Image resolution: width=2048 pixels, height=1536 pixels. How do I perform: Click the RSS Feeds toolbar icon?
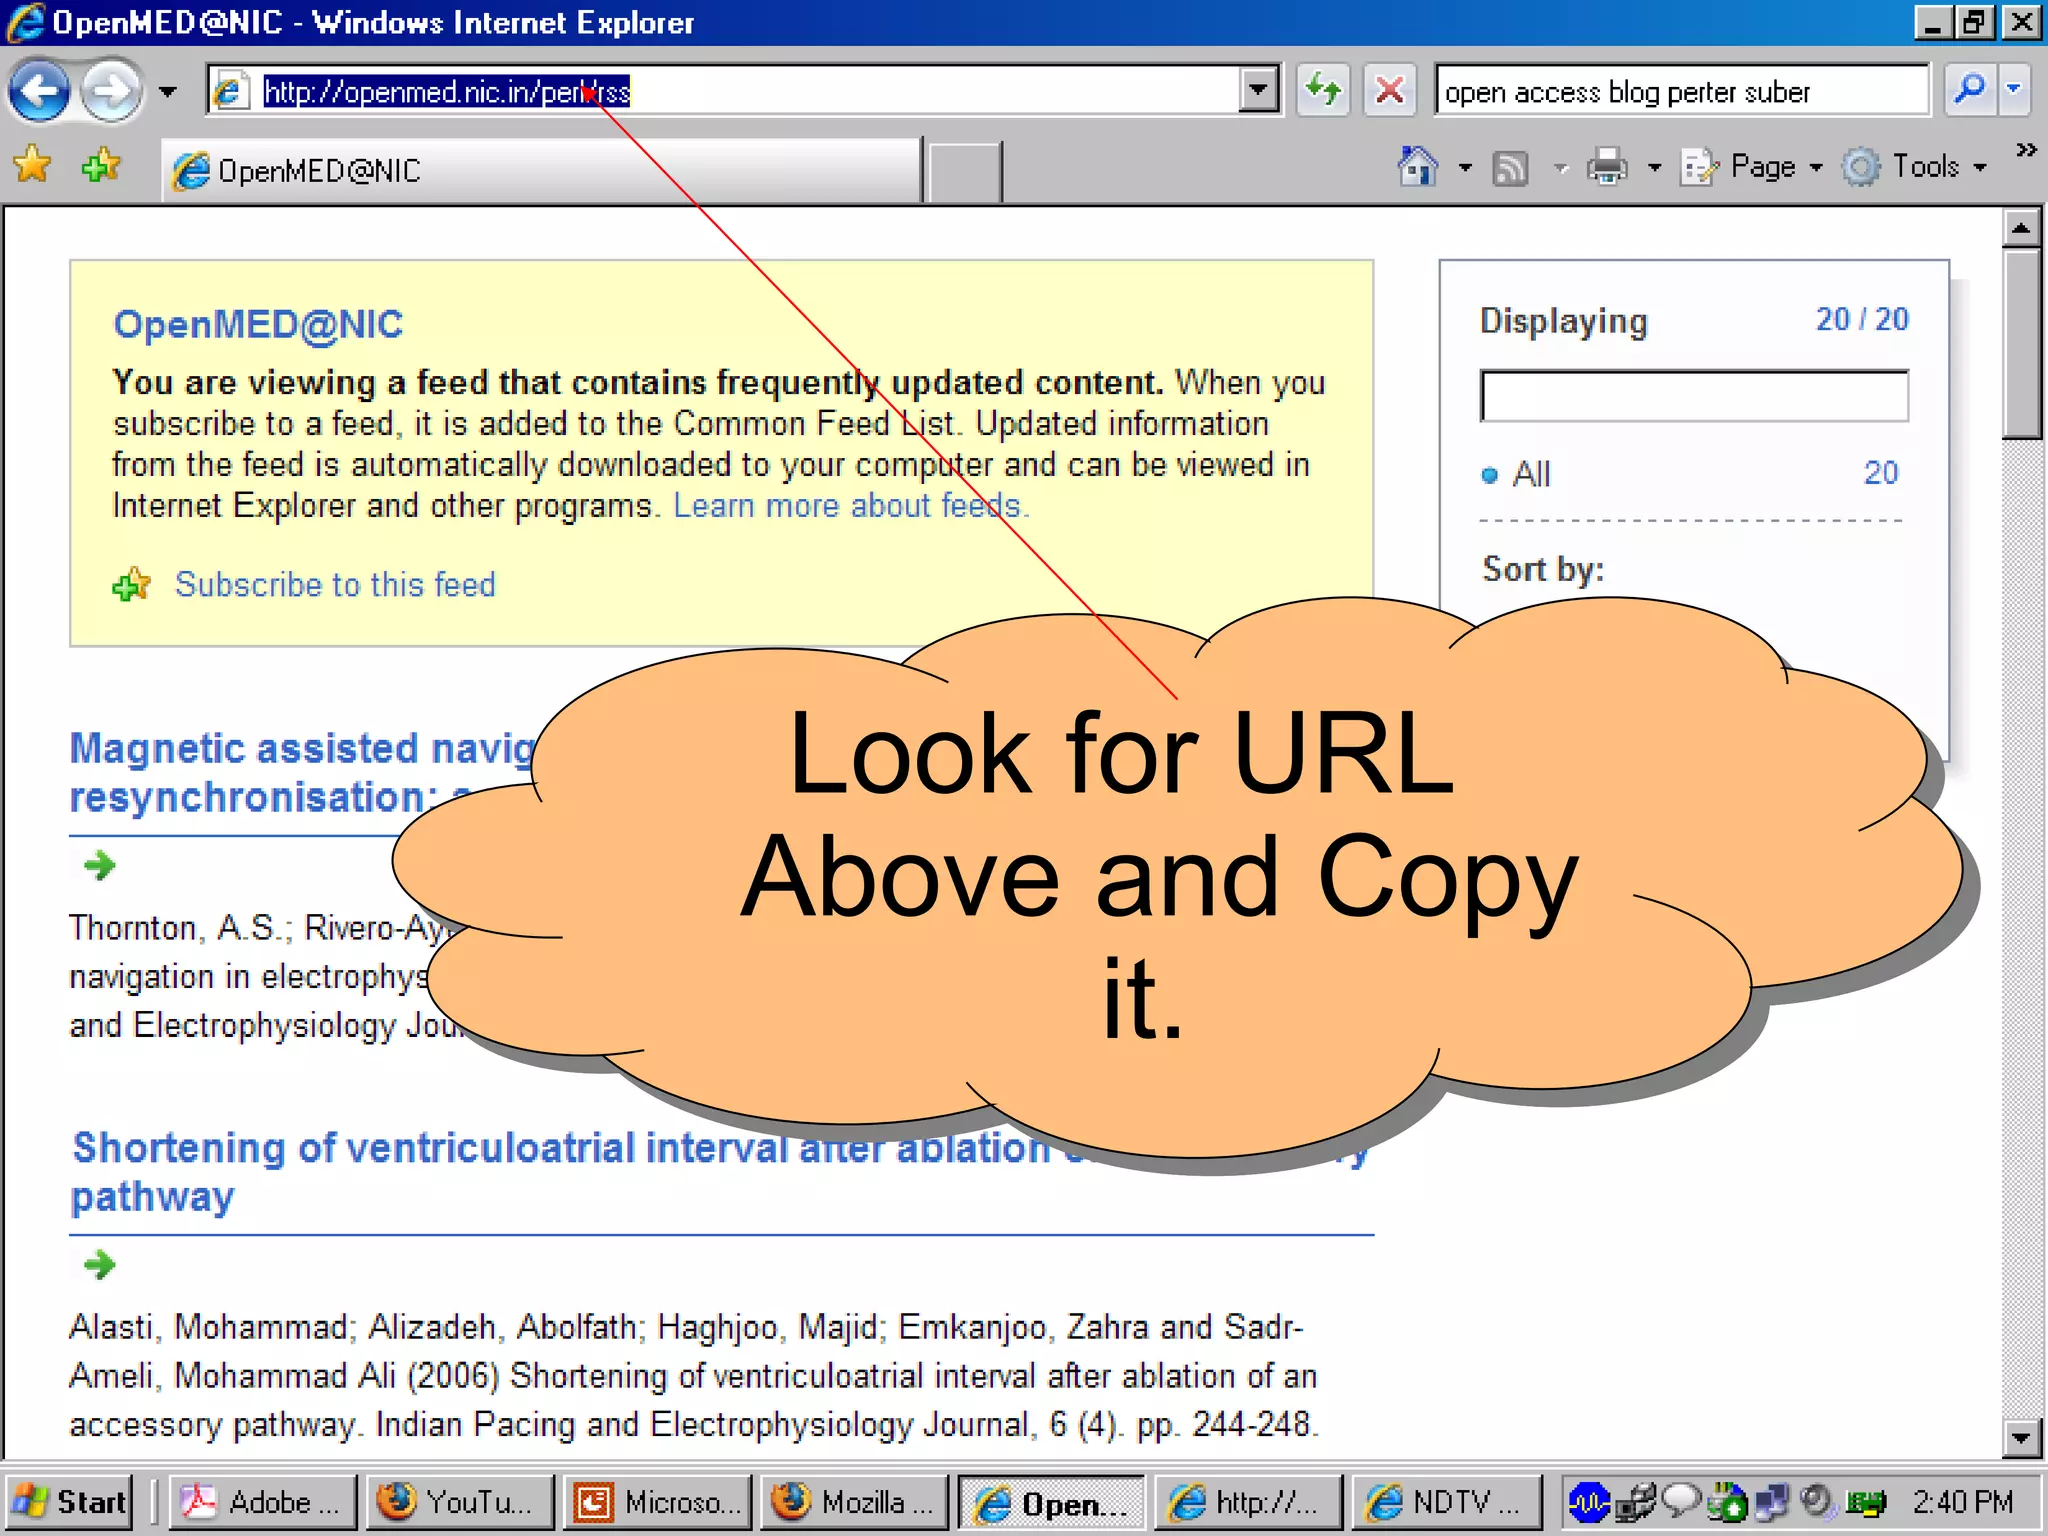pyautogui.click(x=1510, y=167)
